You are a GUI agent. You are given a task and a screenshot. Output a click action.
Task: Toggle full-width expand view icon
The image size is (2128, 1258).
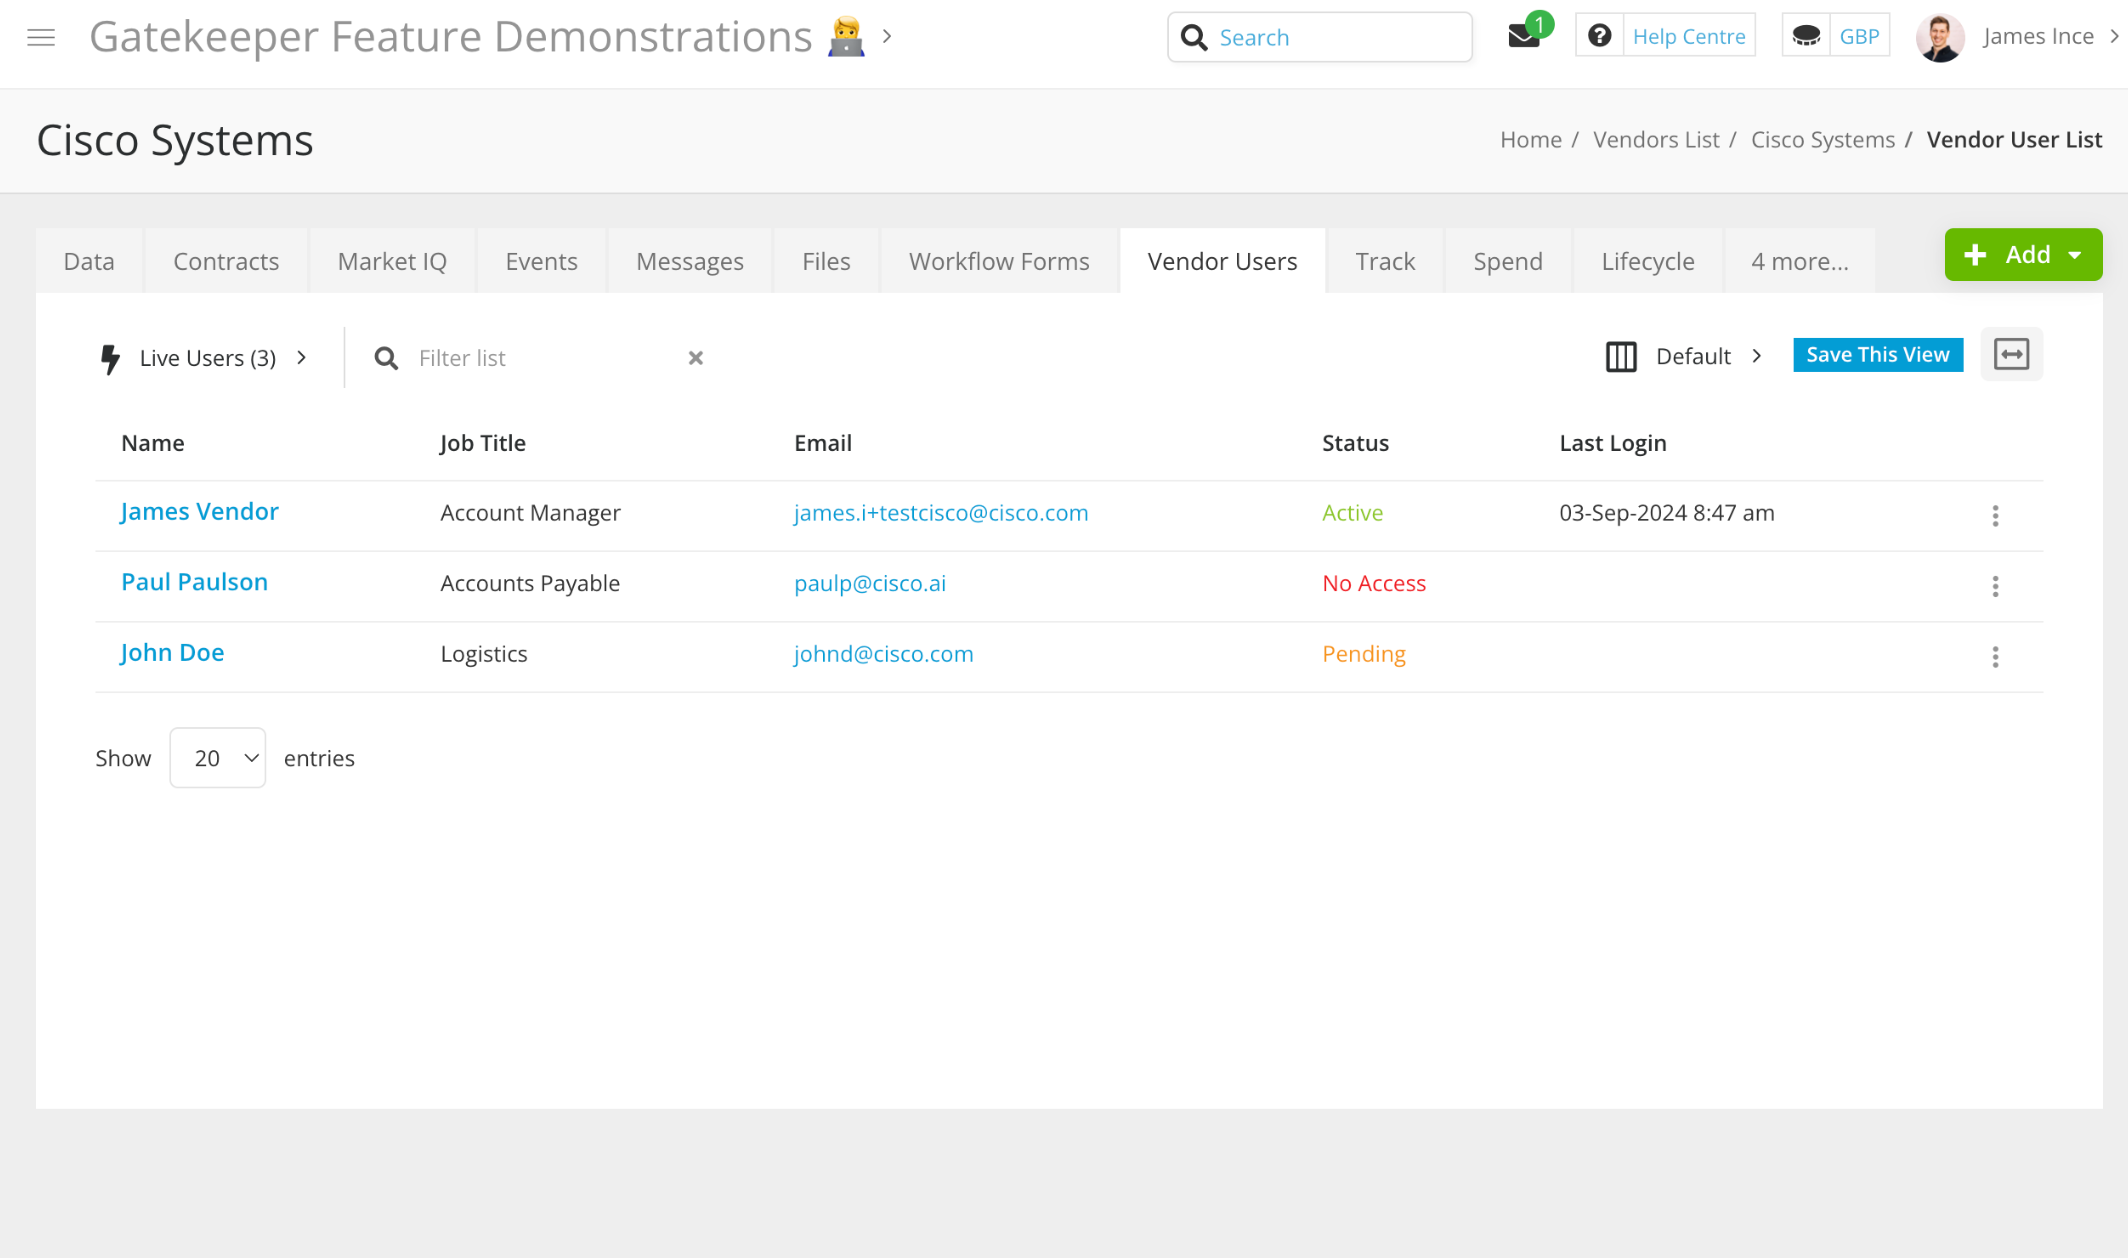click(x=2011, y=354)
